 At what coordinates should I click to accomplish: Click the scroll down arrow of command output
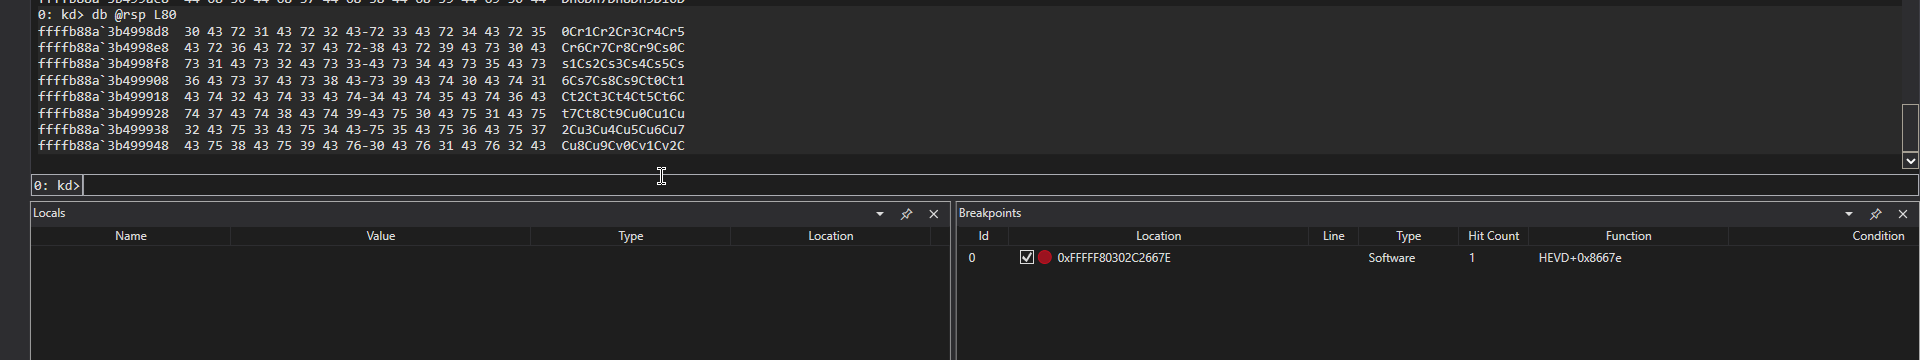point(1910,160)
